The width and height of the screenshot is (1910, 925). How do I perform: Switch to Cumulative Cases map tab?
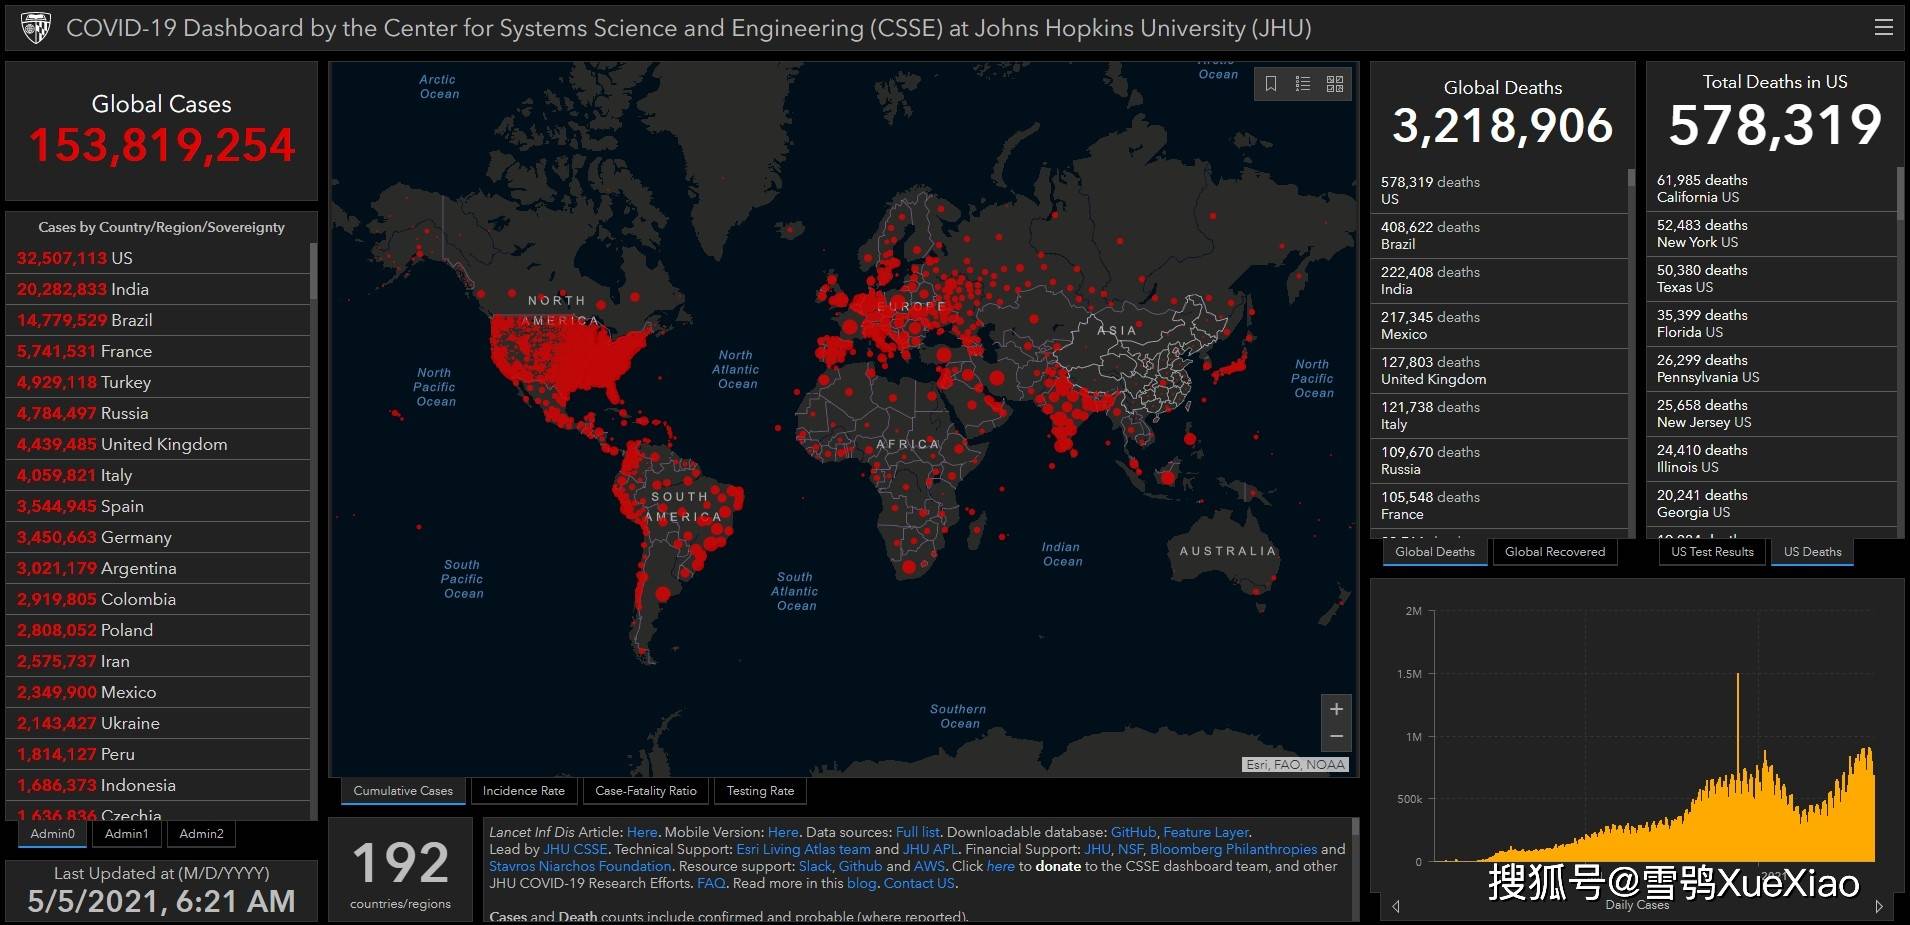click(x=403, y=791)
